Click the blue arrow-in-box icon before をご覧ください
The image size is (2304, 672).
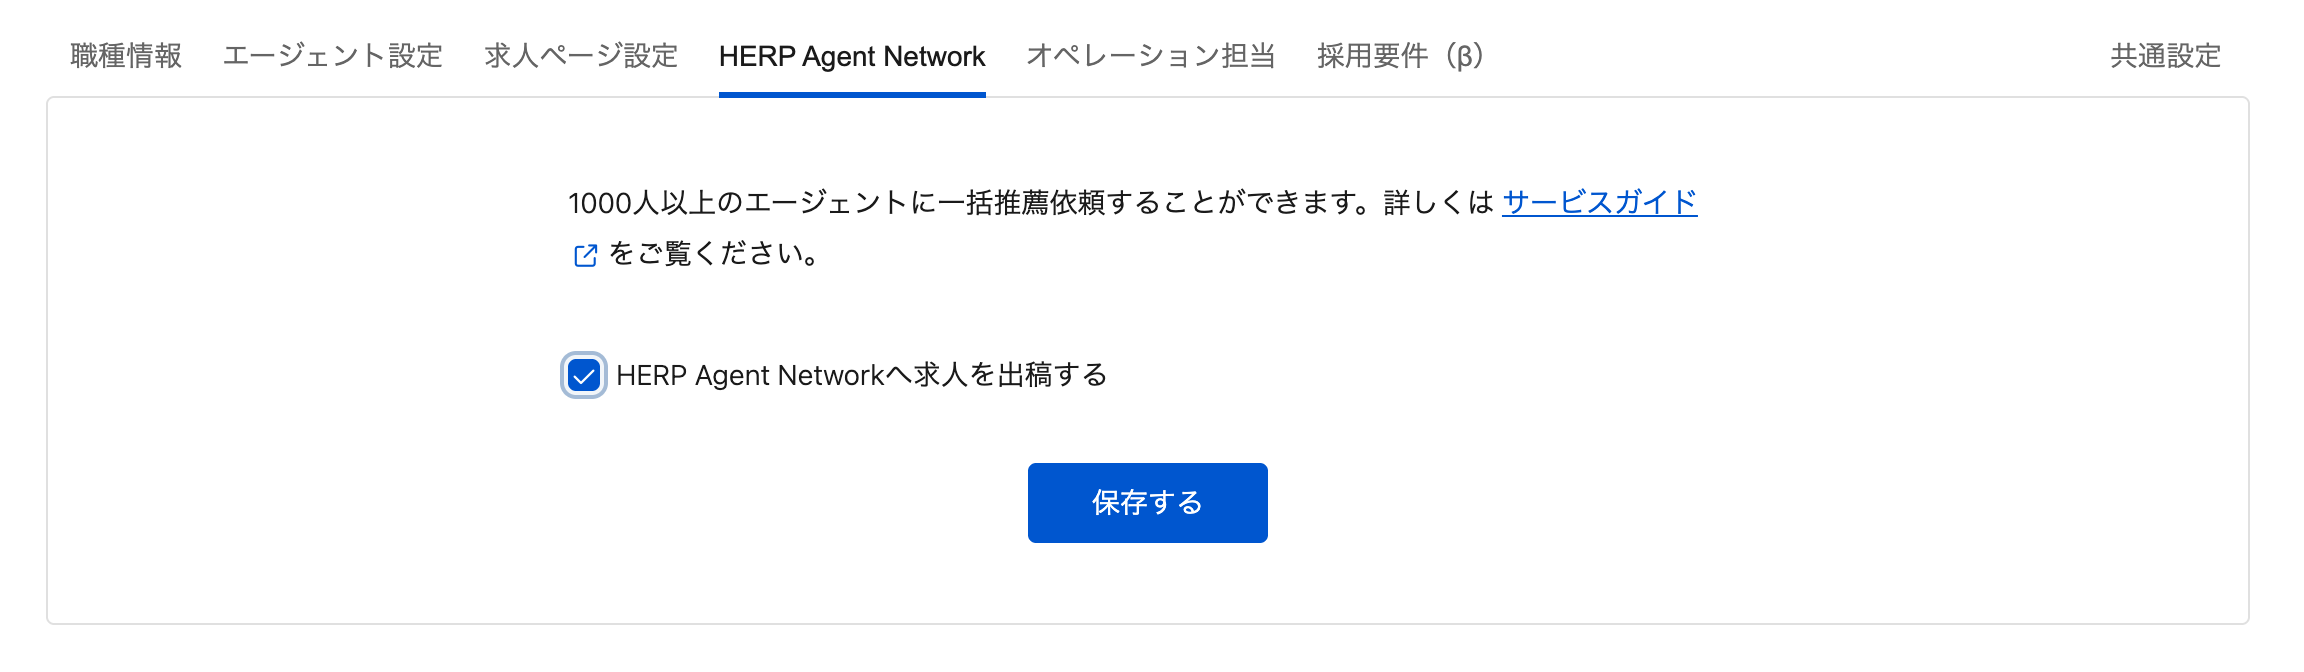pos(586,256)
